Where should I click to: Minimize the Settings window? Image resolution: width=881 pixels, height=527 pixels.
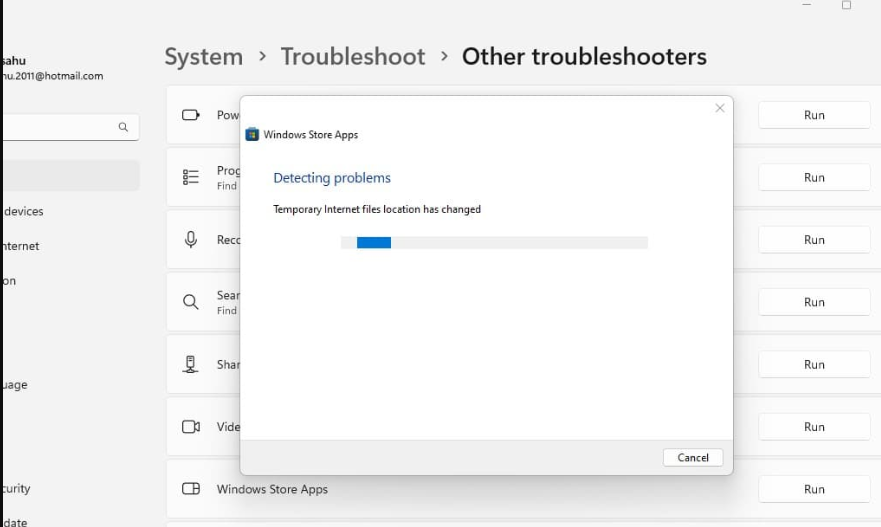coord(807,4)
